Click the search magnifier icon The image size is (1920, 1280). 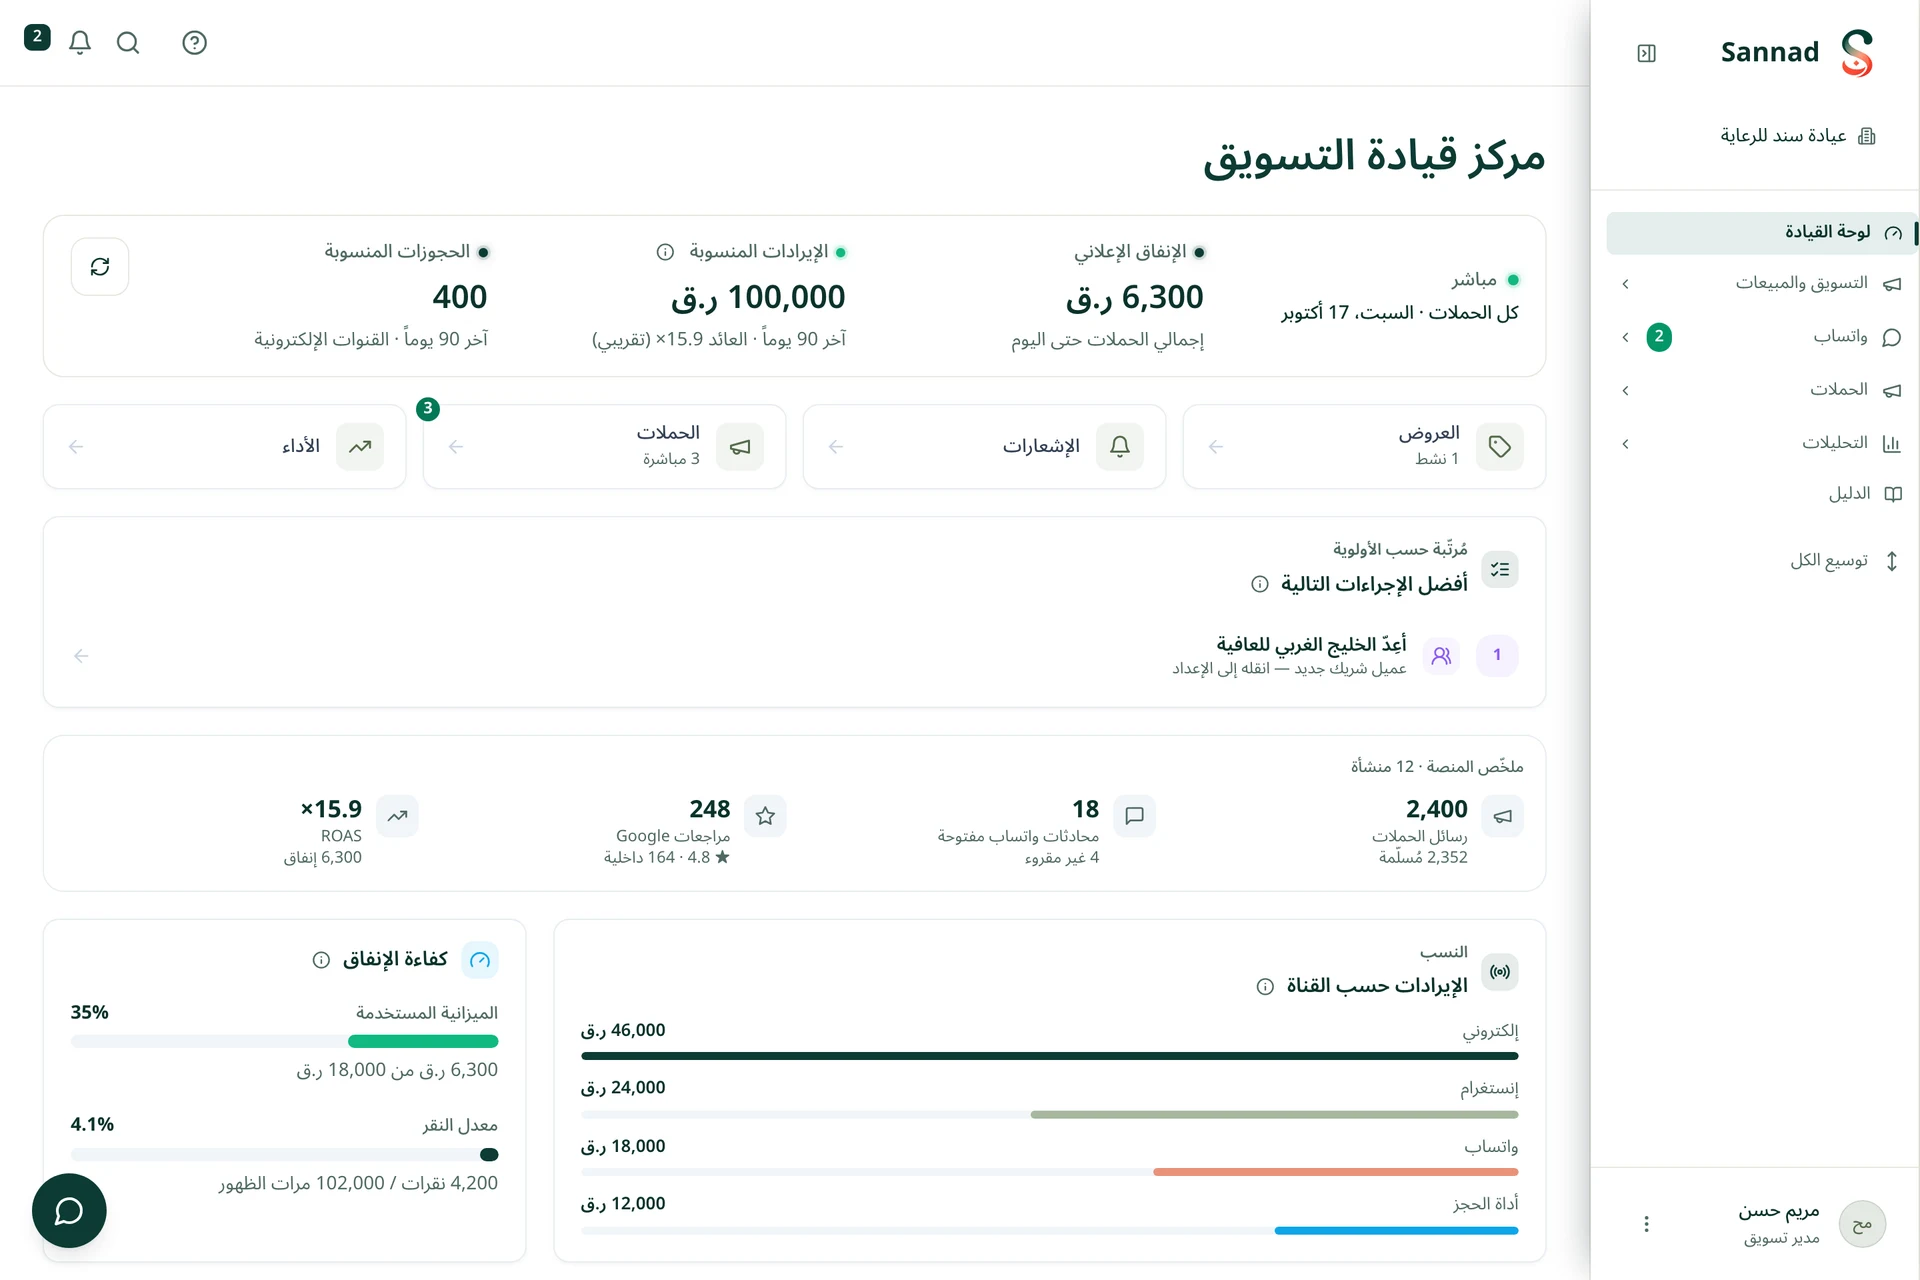click(128, 42)
